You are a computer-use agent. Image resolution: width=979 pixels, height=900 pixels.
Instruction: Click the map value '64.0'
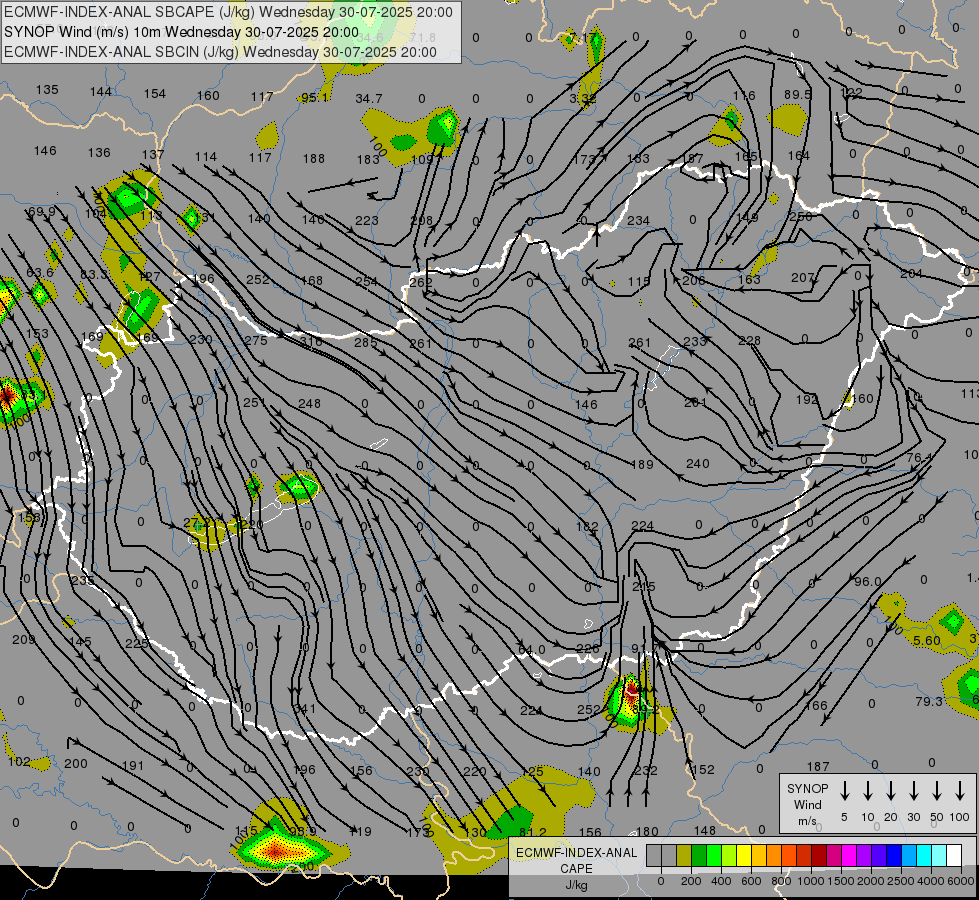coord(531,650)
